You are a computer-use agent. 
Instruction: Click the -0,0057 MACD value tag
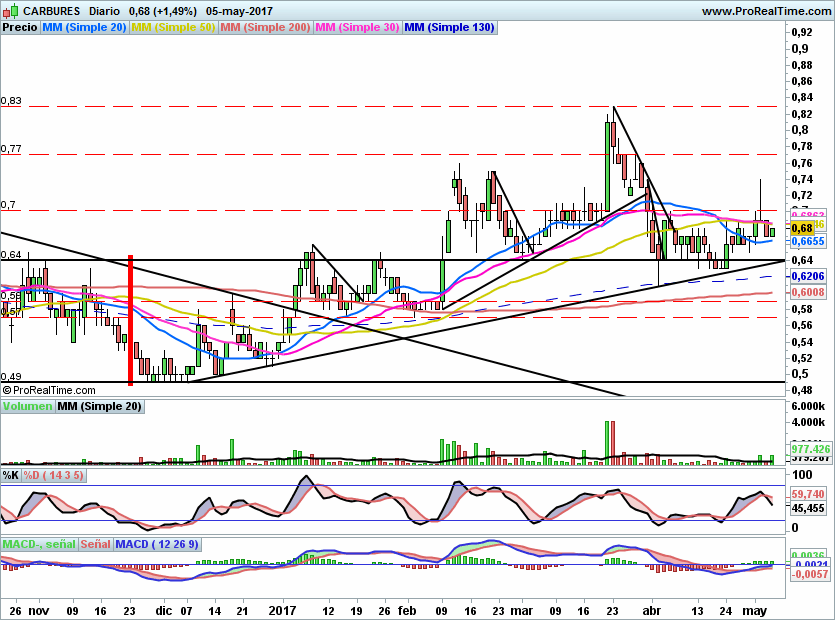tap(810, 574)
